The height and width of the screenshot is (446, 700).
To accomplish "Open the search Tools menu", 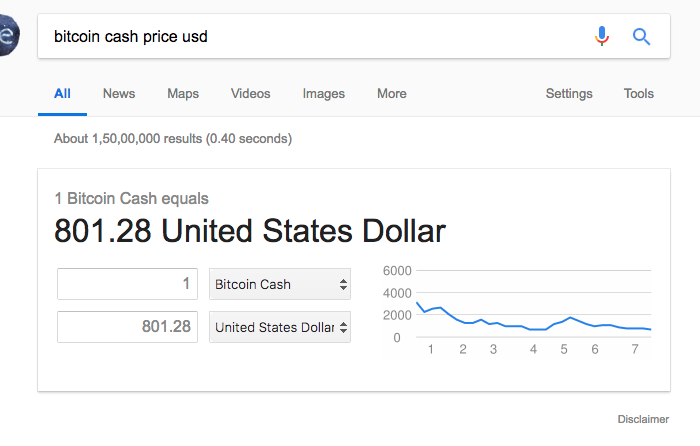I will [638, 93].
